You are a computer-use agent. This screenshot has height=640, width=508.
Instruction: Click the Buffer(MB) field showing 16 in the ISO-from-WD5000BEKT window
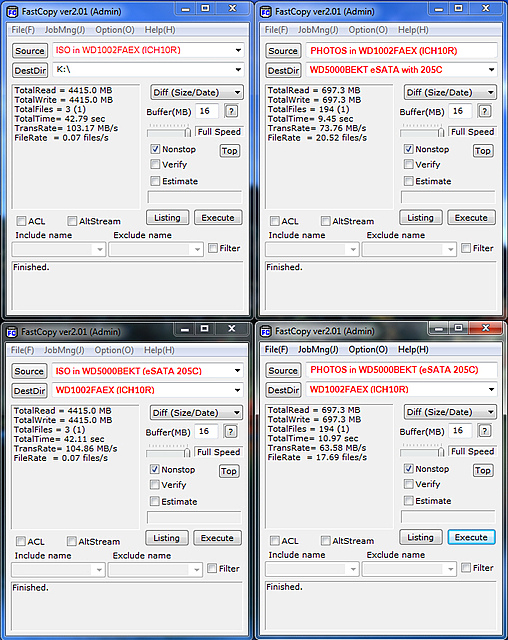206,431
